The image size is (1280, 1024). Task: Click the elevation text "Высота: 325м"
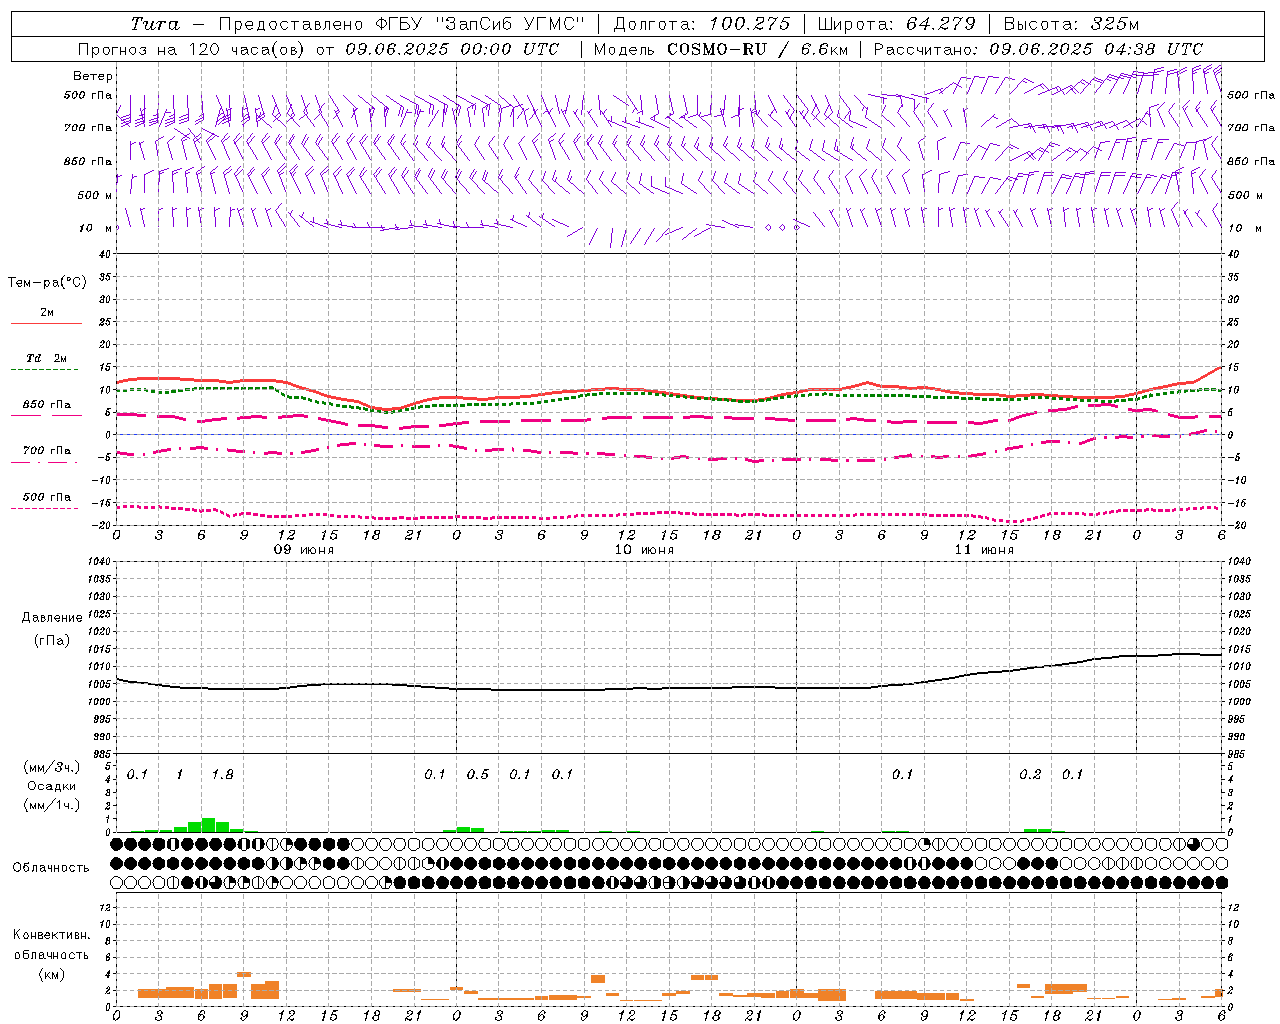(1071, 24)
